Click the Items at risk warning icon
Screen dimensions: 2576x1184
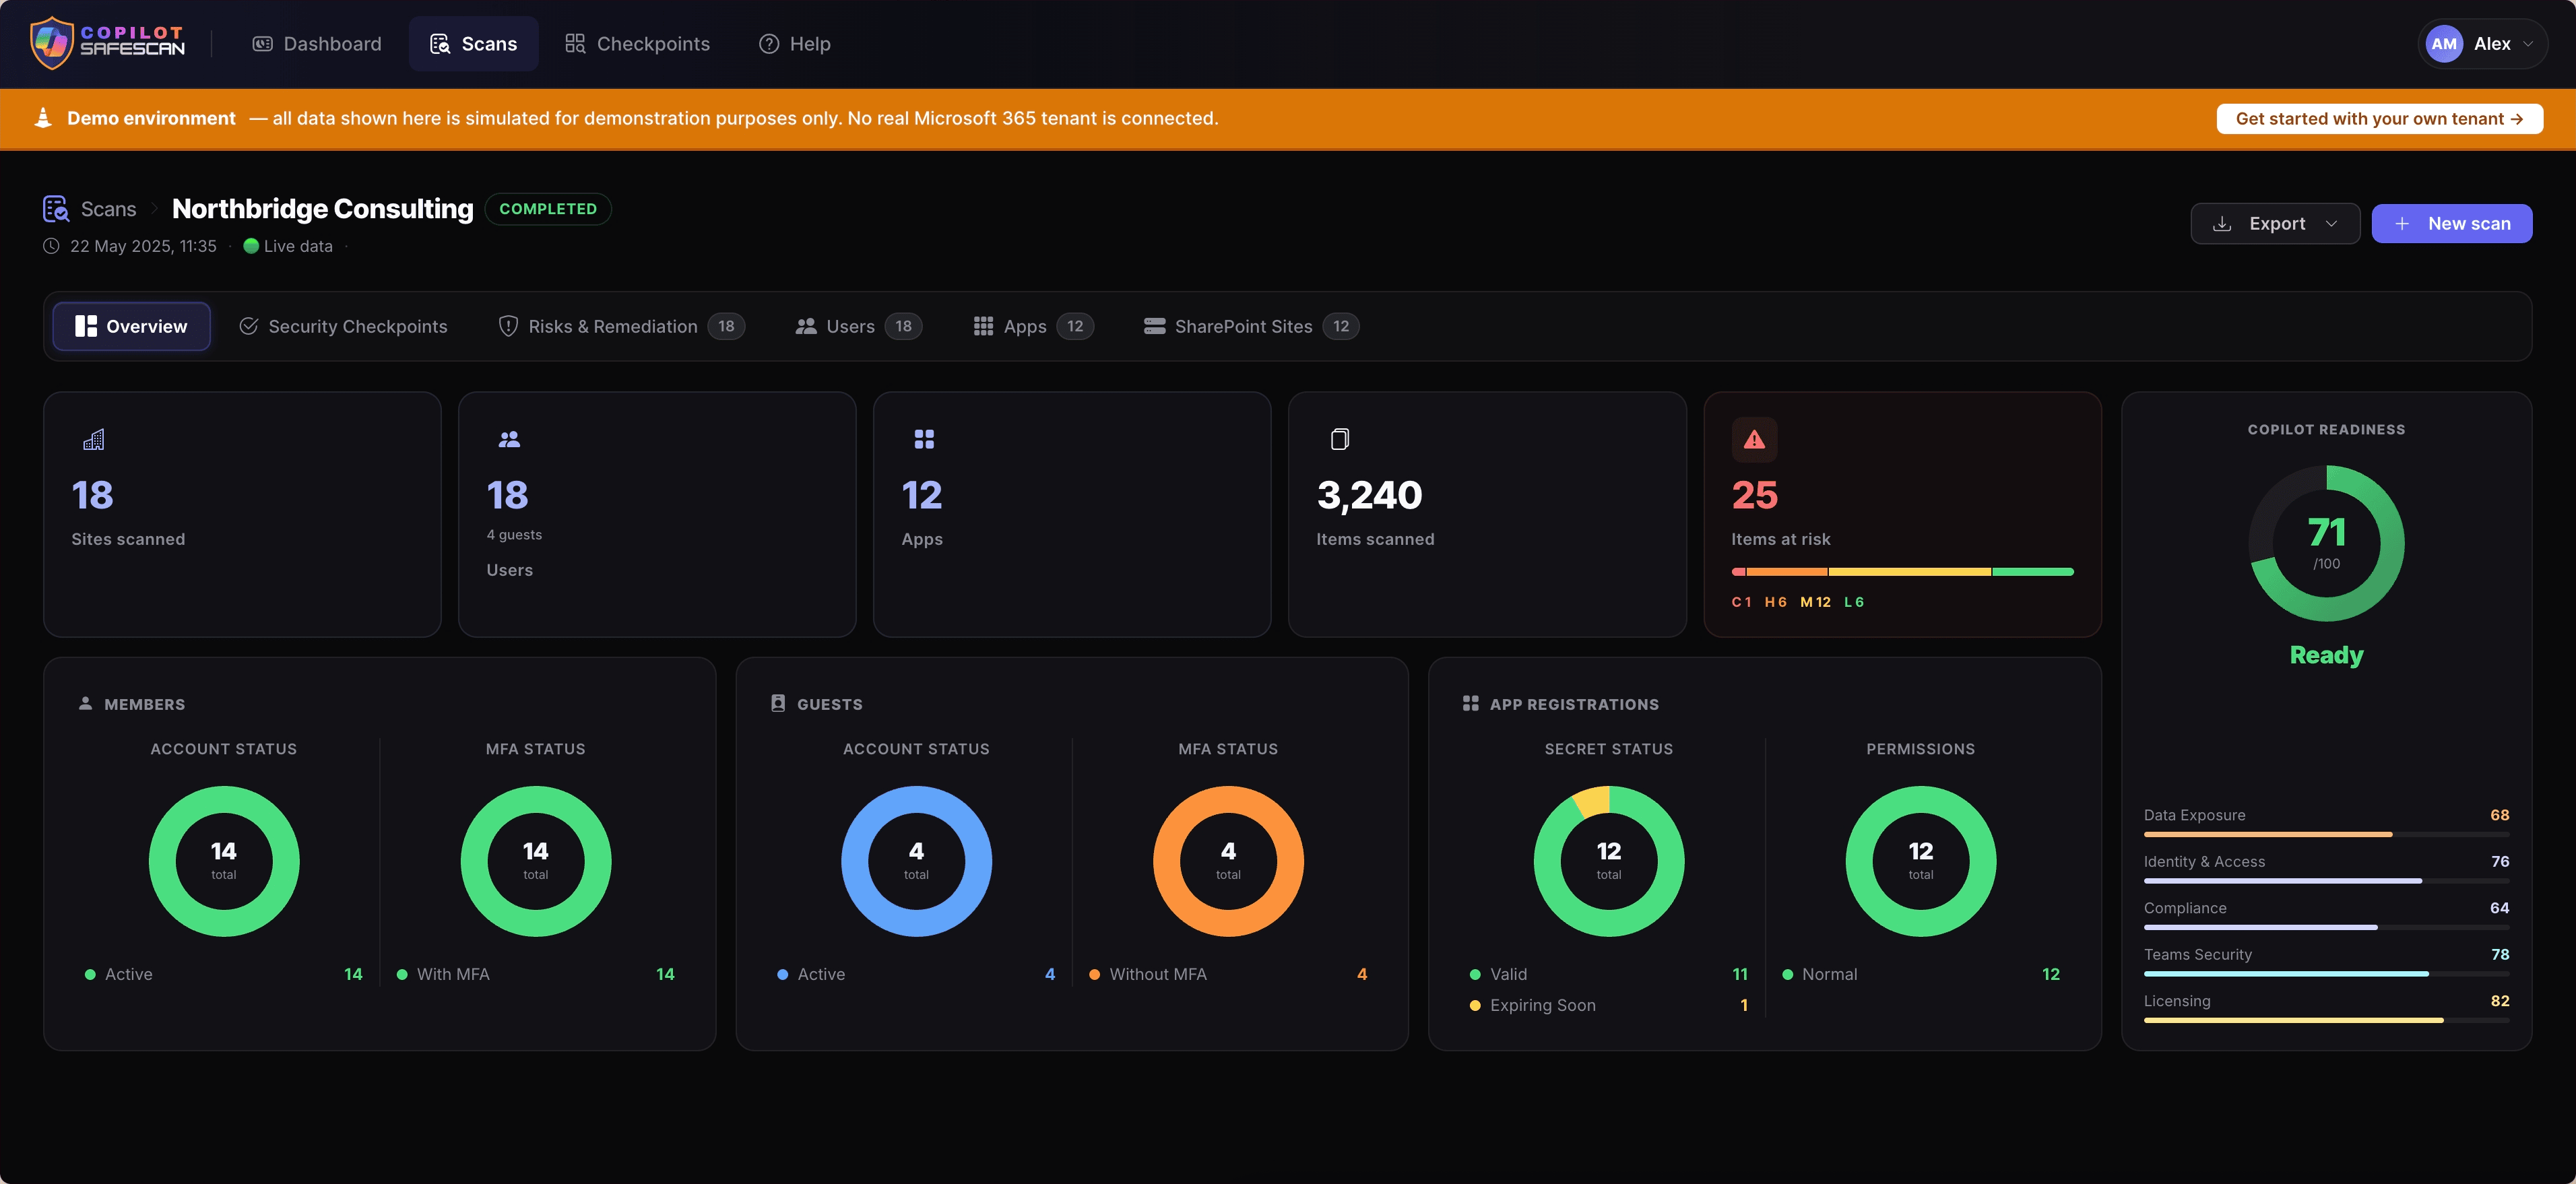[1754, 439]
